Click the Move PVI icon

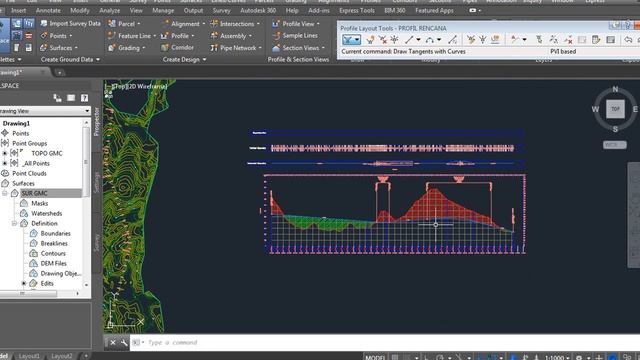[394, 40]
